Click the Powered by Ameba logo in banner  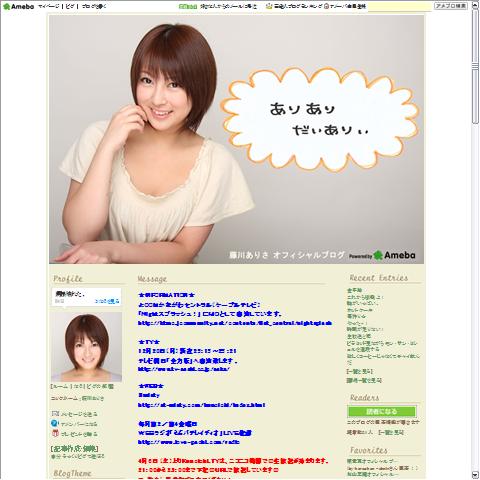pos(382,255)
